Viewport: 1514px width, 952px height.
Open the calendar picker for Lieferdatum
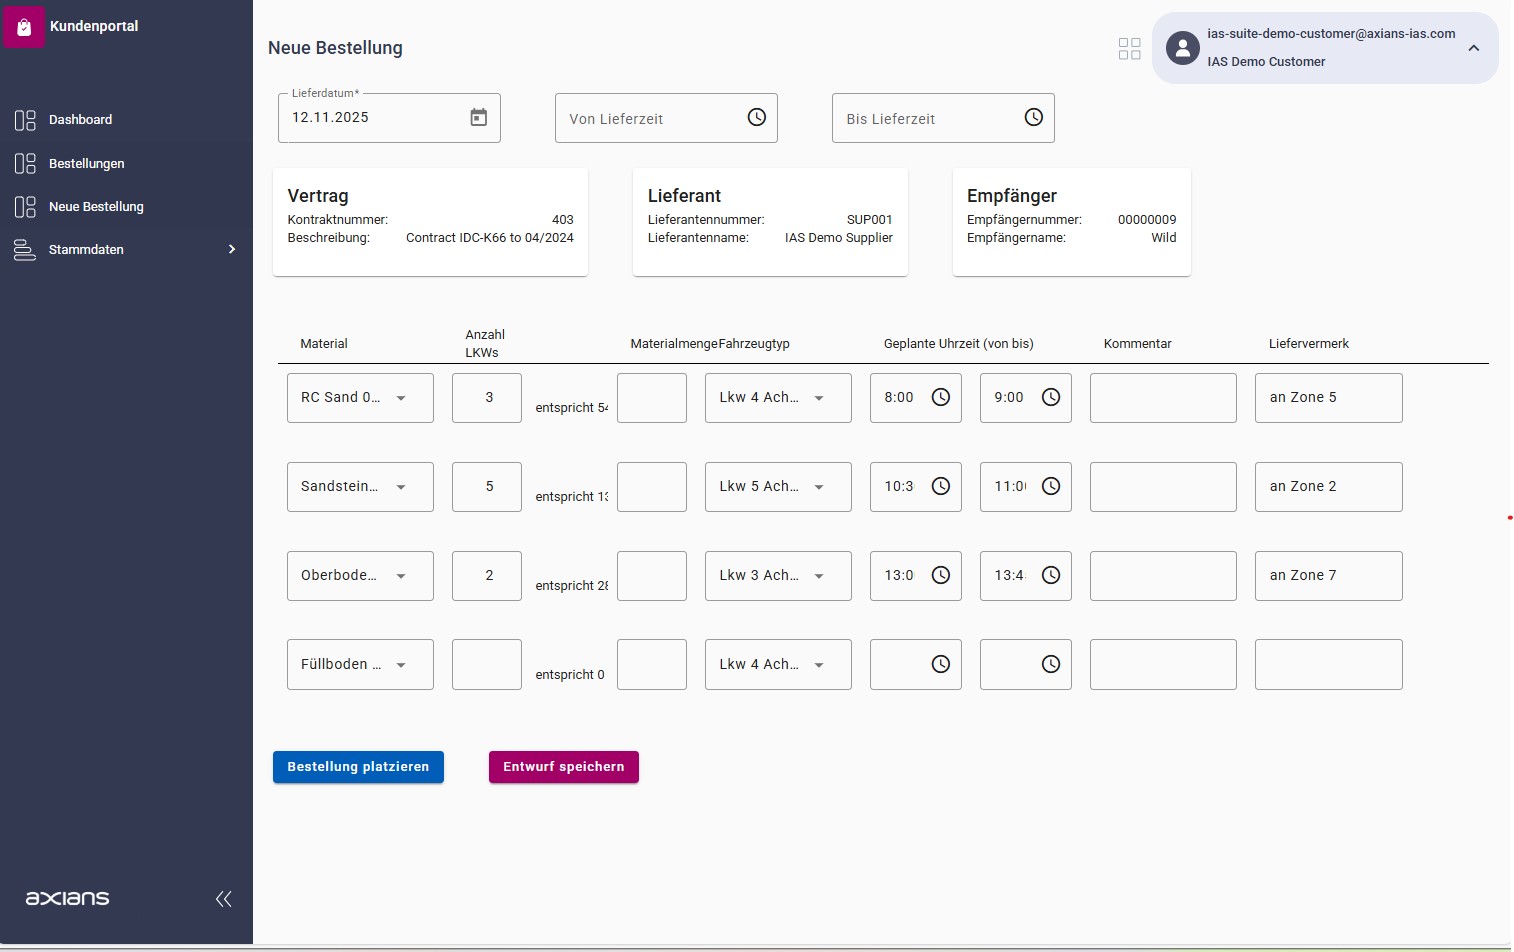[479, 118]
